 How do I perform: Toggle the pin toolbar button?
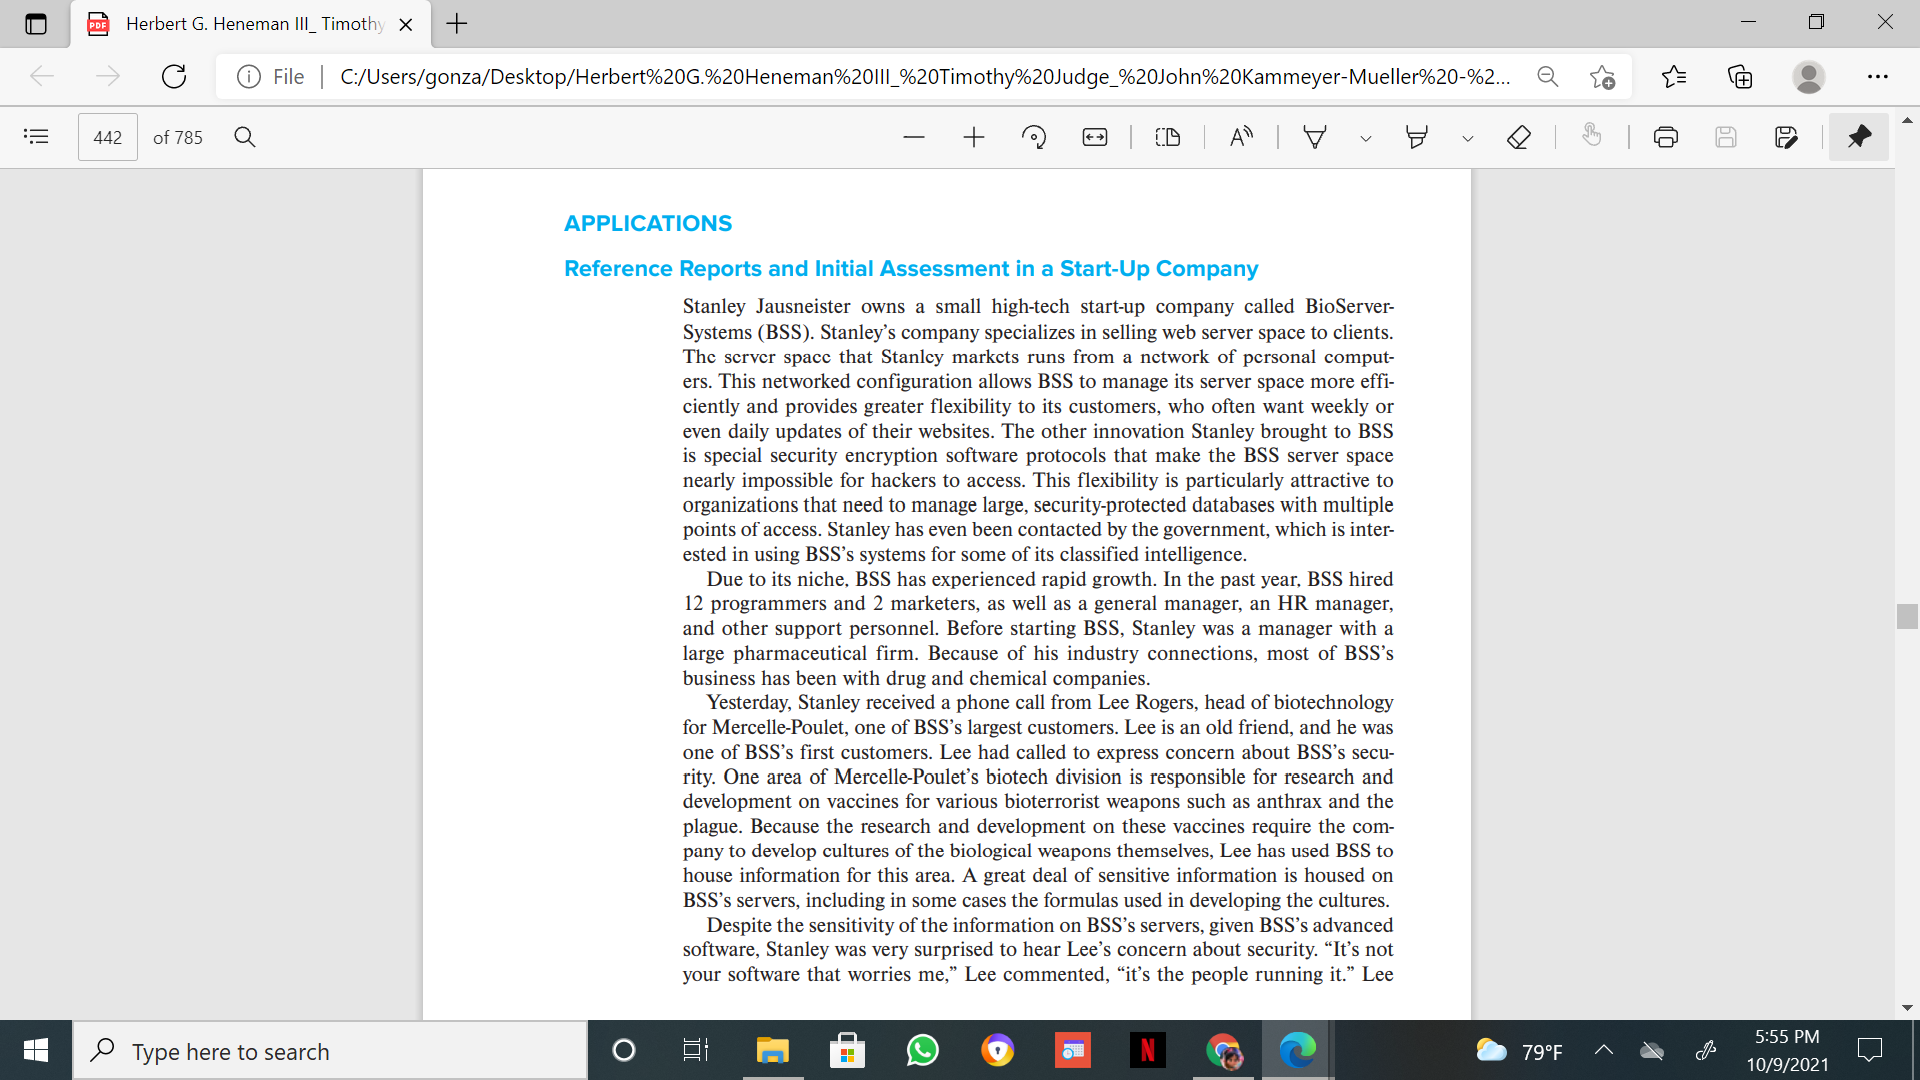(x=1859, y=137)
